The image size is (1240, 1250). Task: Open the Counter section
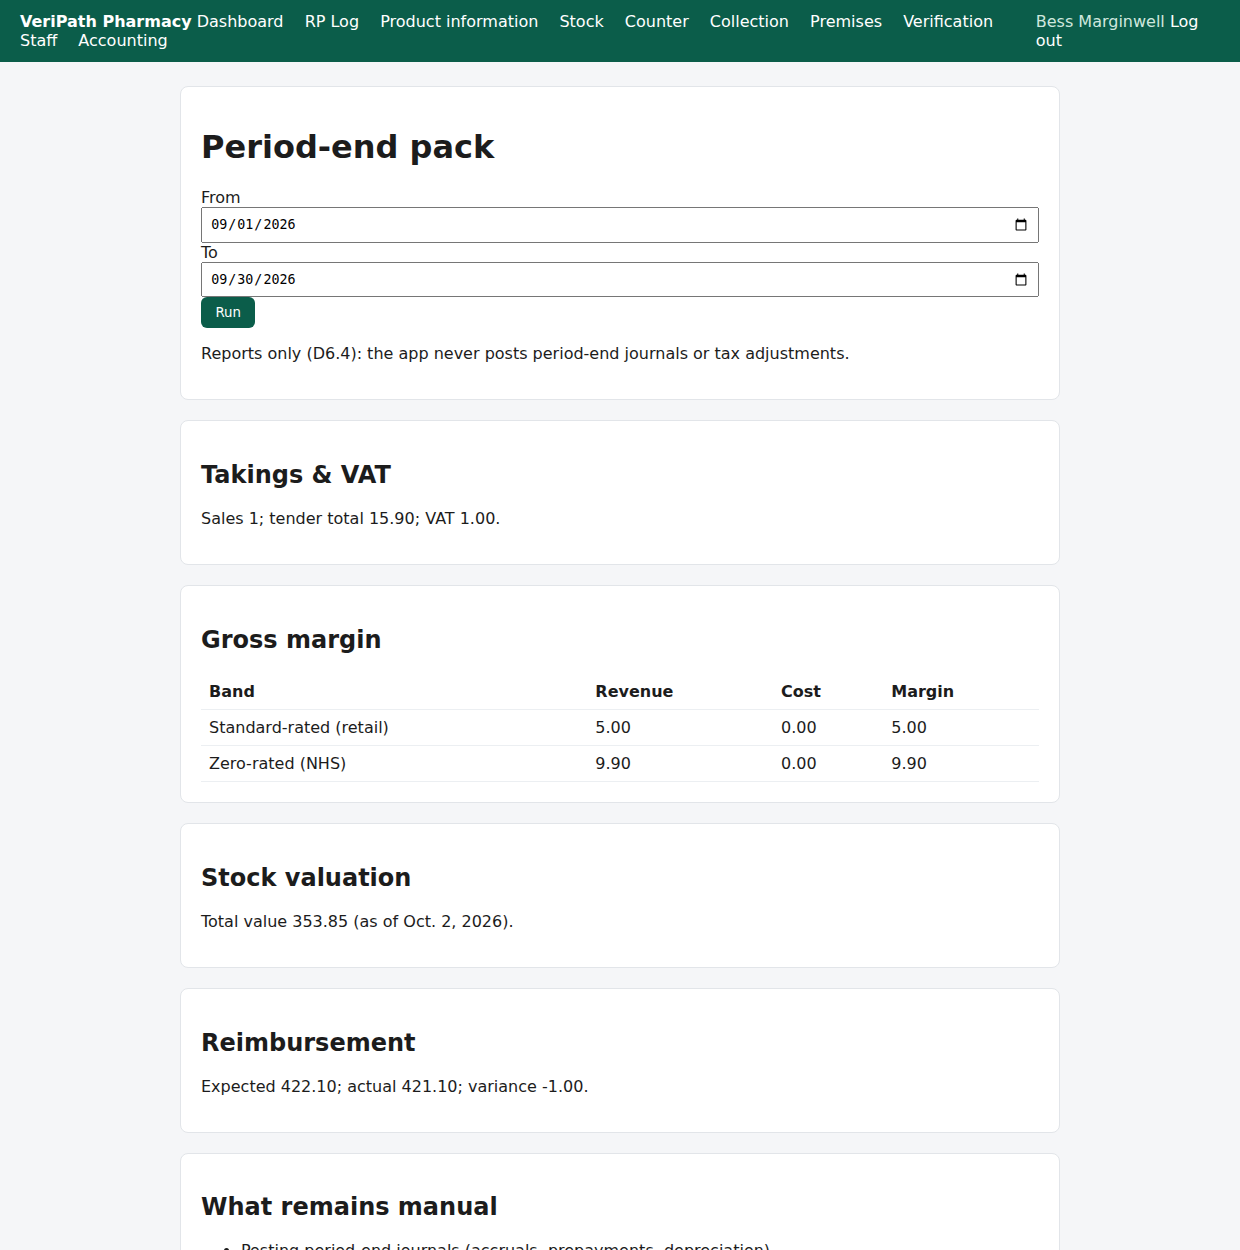pos(657,21)
